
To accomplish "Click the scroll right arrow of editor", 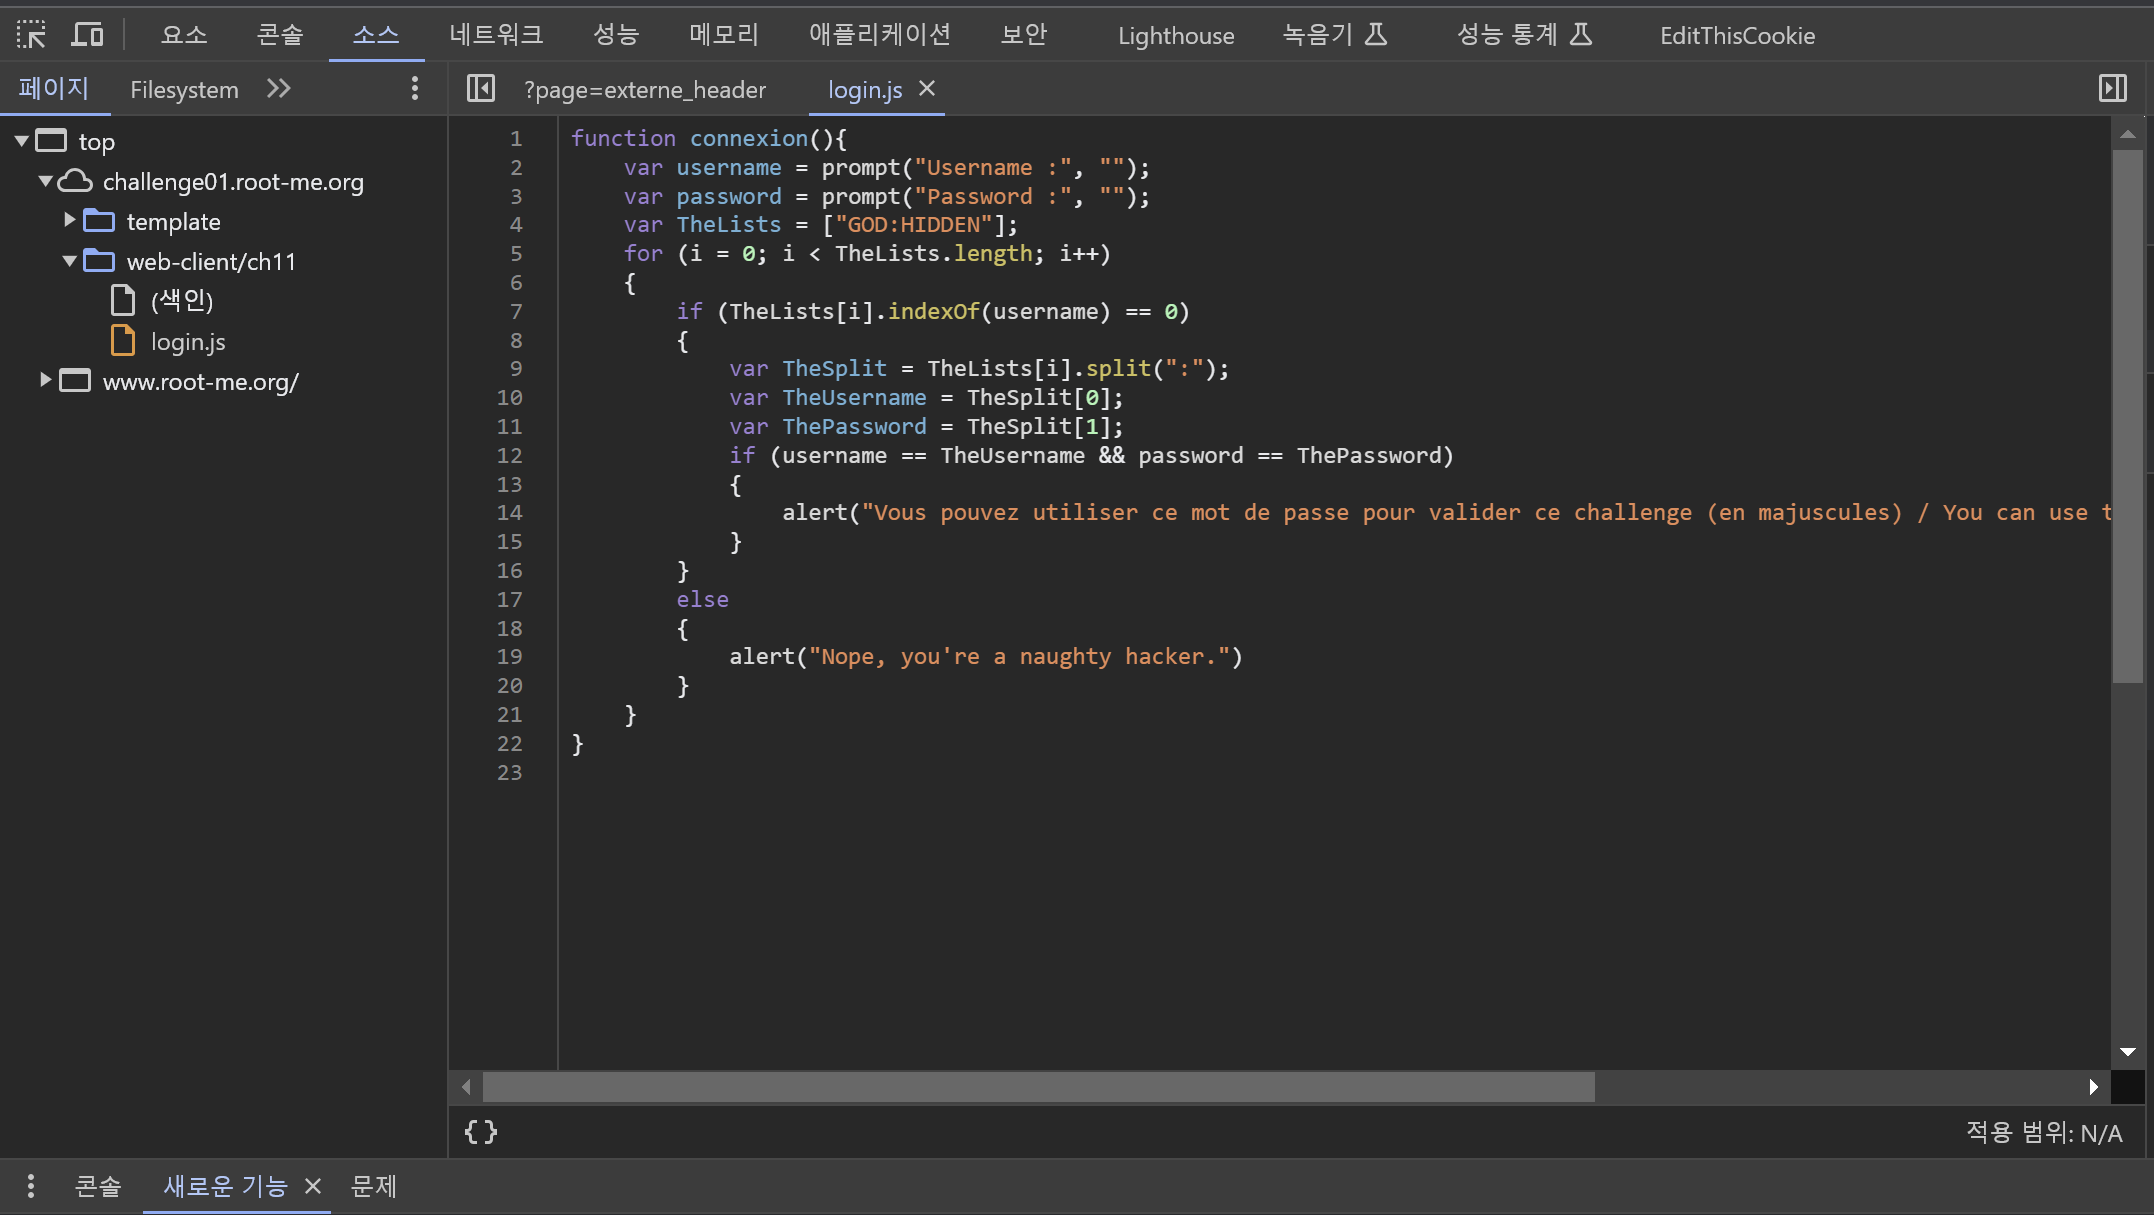I will tap(2093, 1087).
